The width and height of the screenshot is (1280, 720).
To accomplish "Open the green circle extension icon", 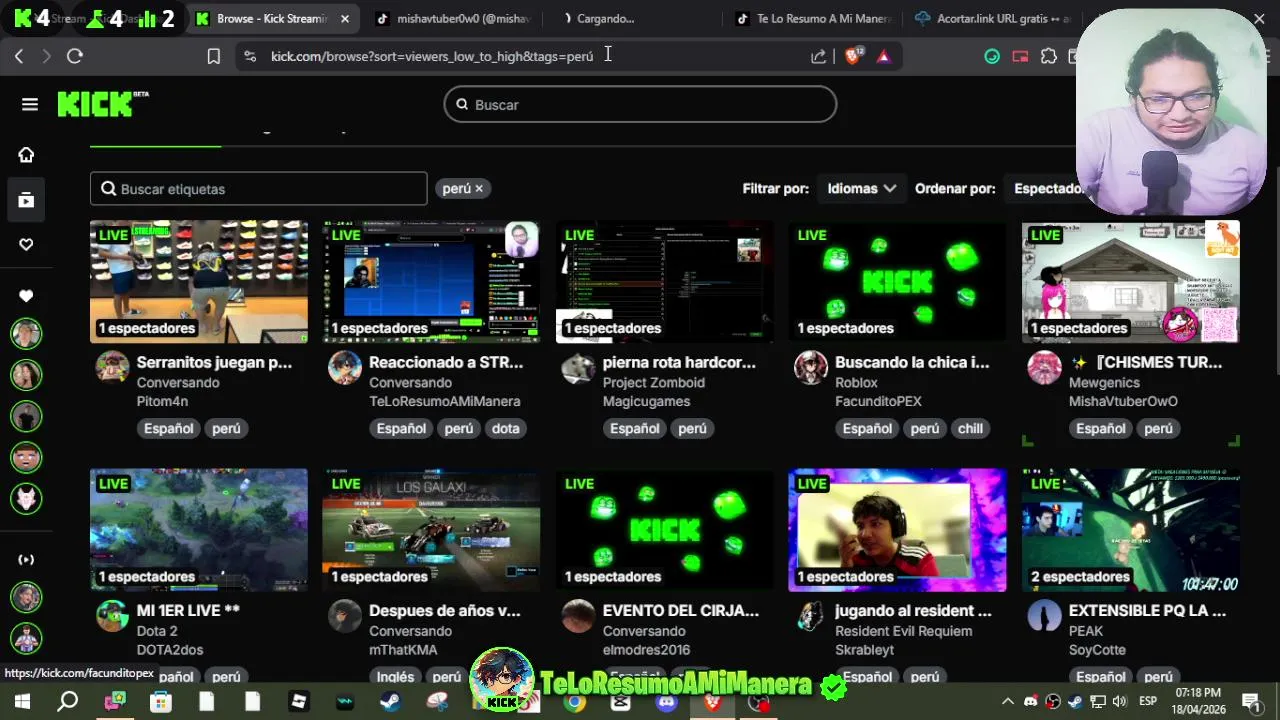I will [992, 56].
